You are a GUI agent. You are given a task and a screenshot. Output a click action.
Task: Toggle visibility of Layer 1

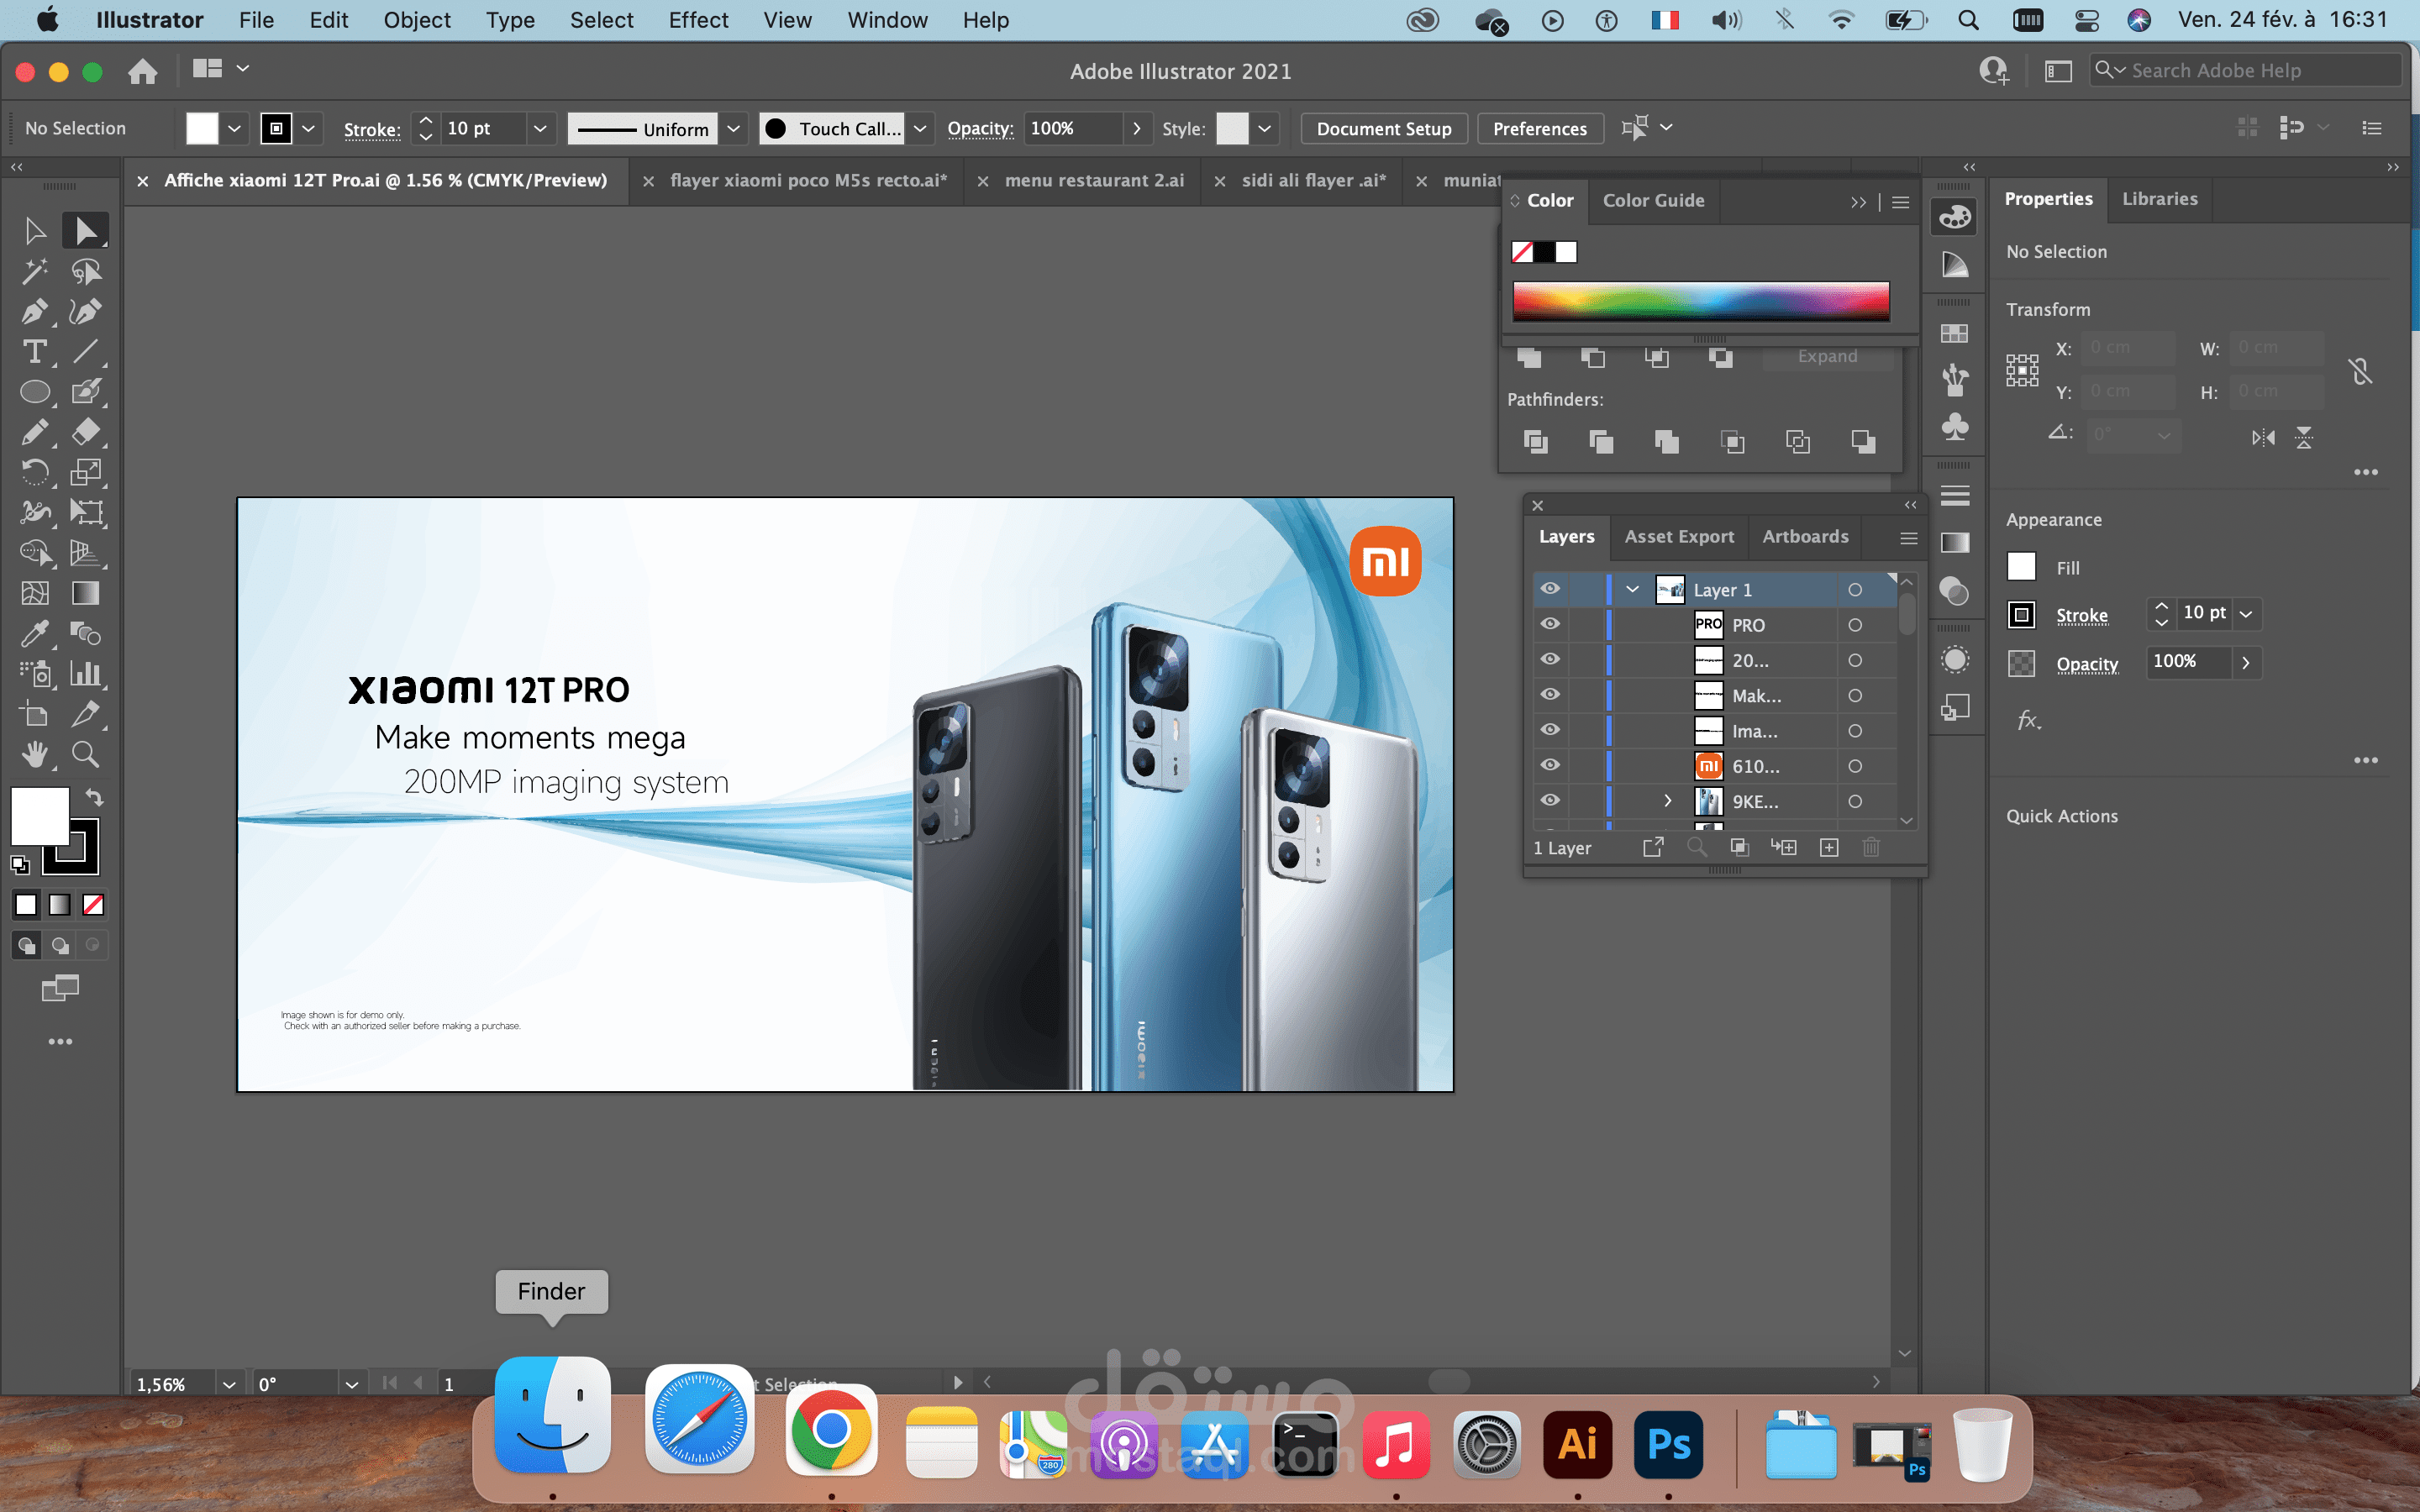(x=1550, y=589)
